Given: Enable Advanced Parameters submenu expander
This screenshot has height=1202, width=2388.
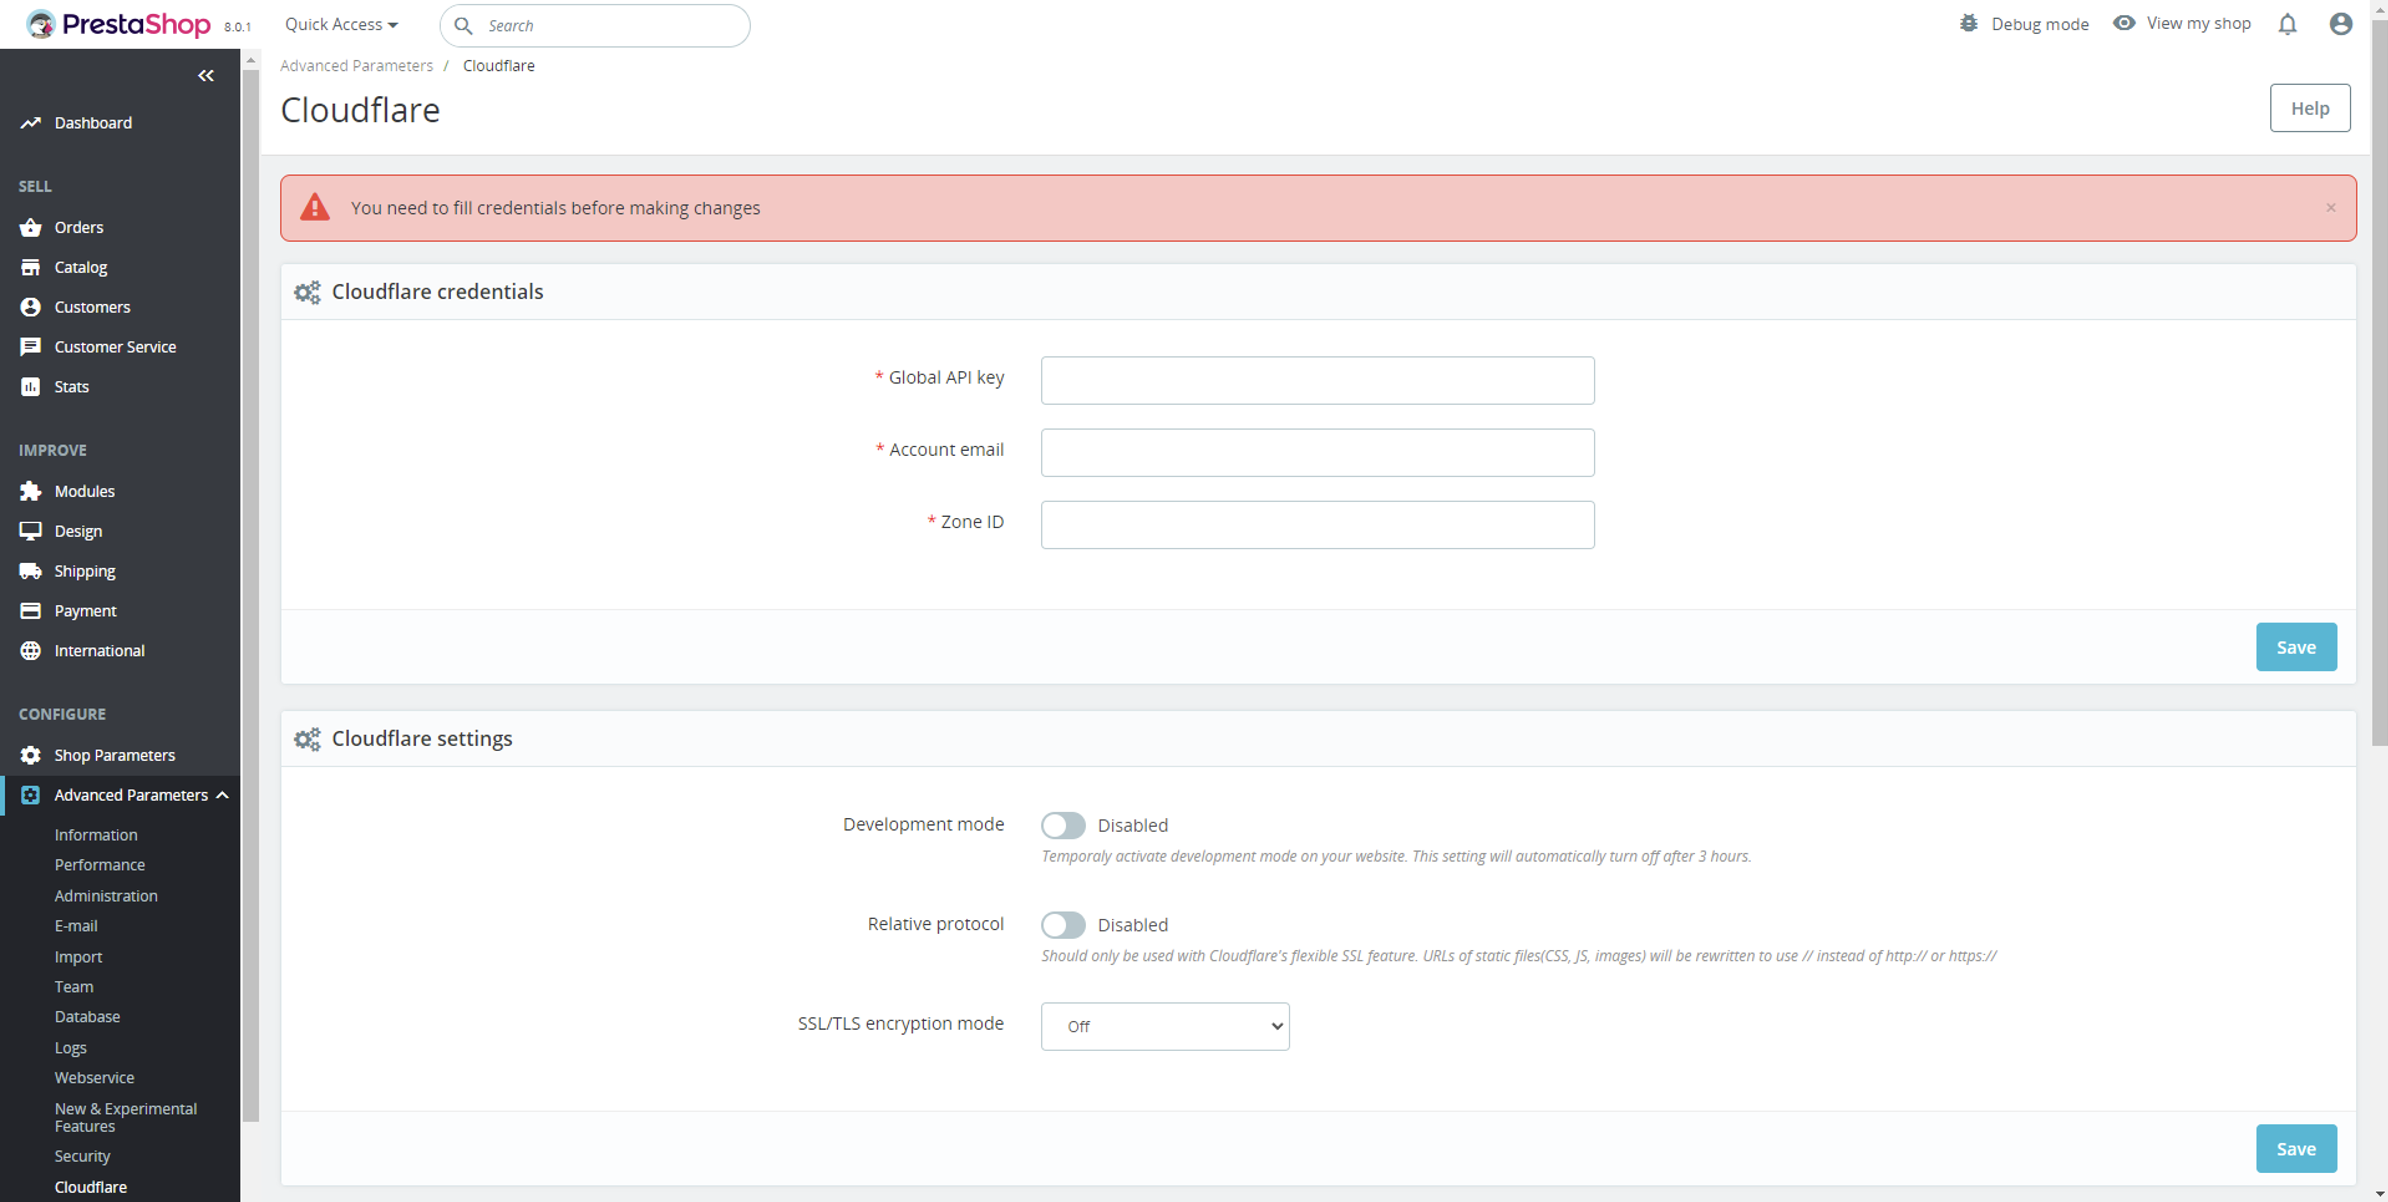Looking at the screenshot, I should click(x=225, y=793).
